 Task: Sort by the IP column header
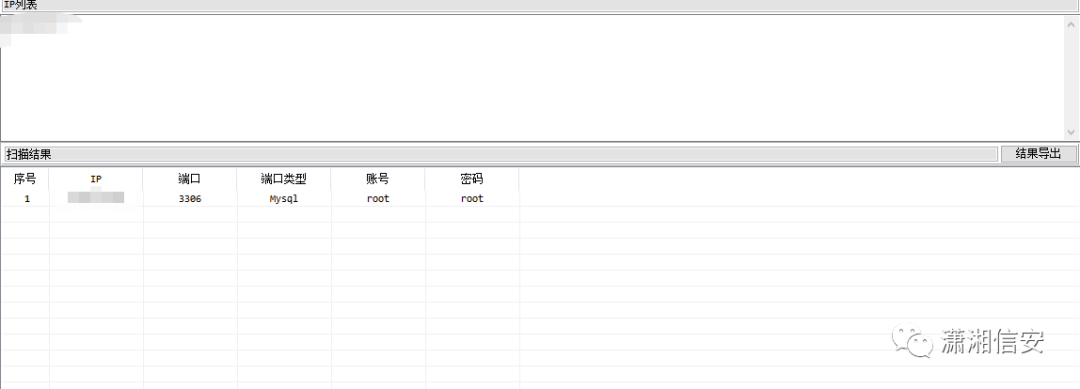96,179
